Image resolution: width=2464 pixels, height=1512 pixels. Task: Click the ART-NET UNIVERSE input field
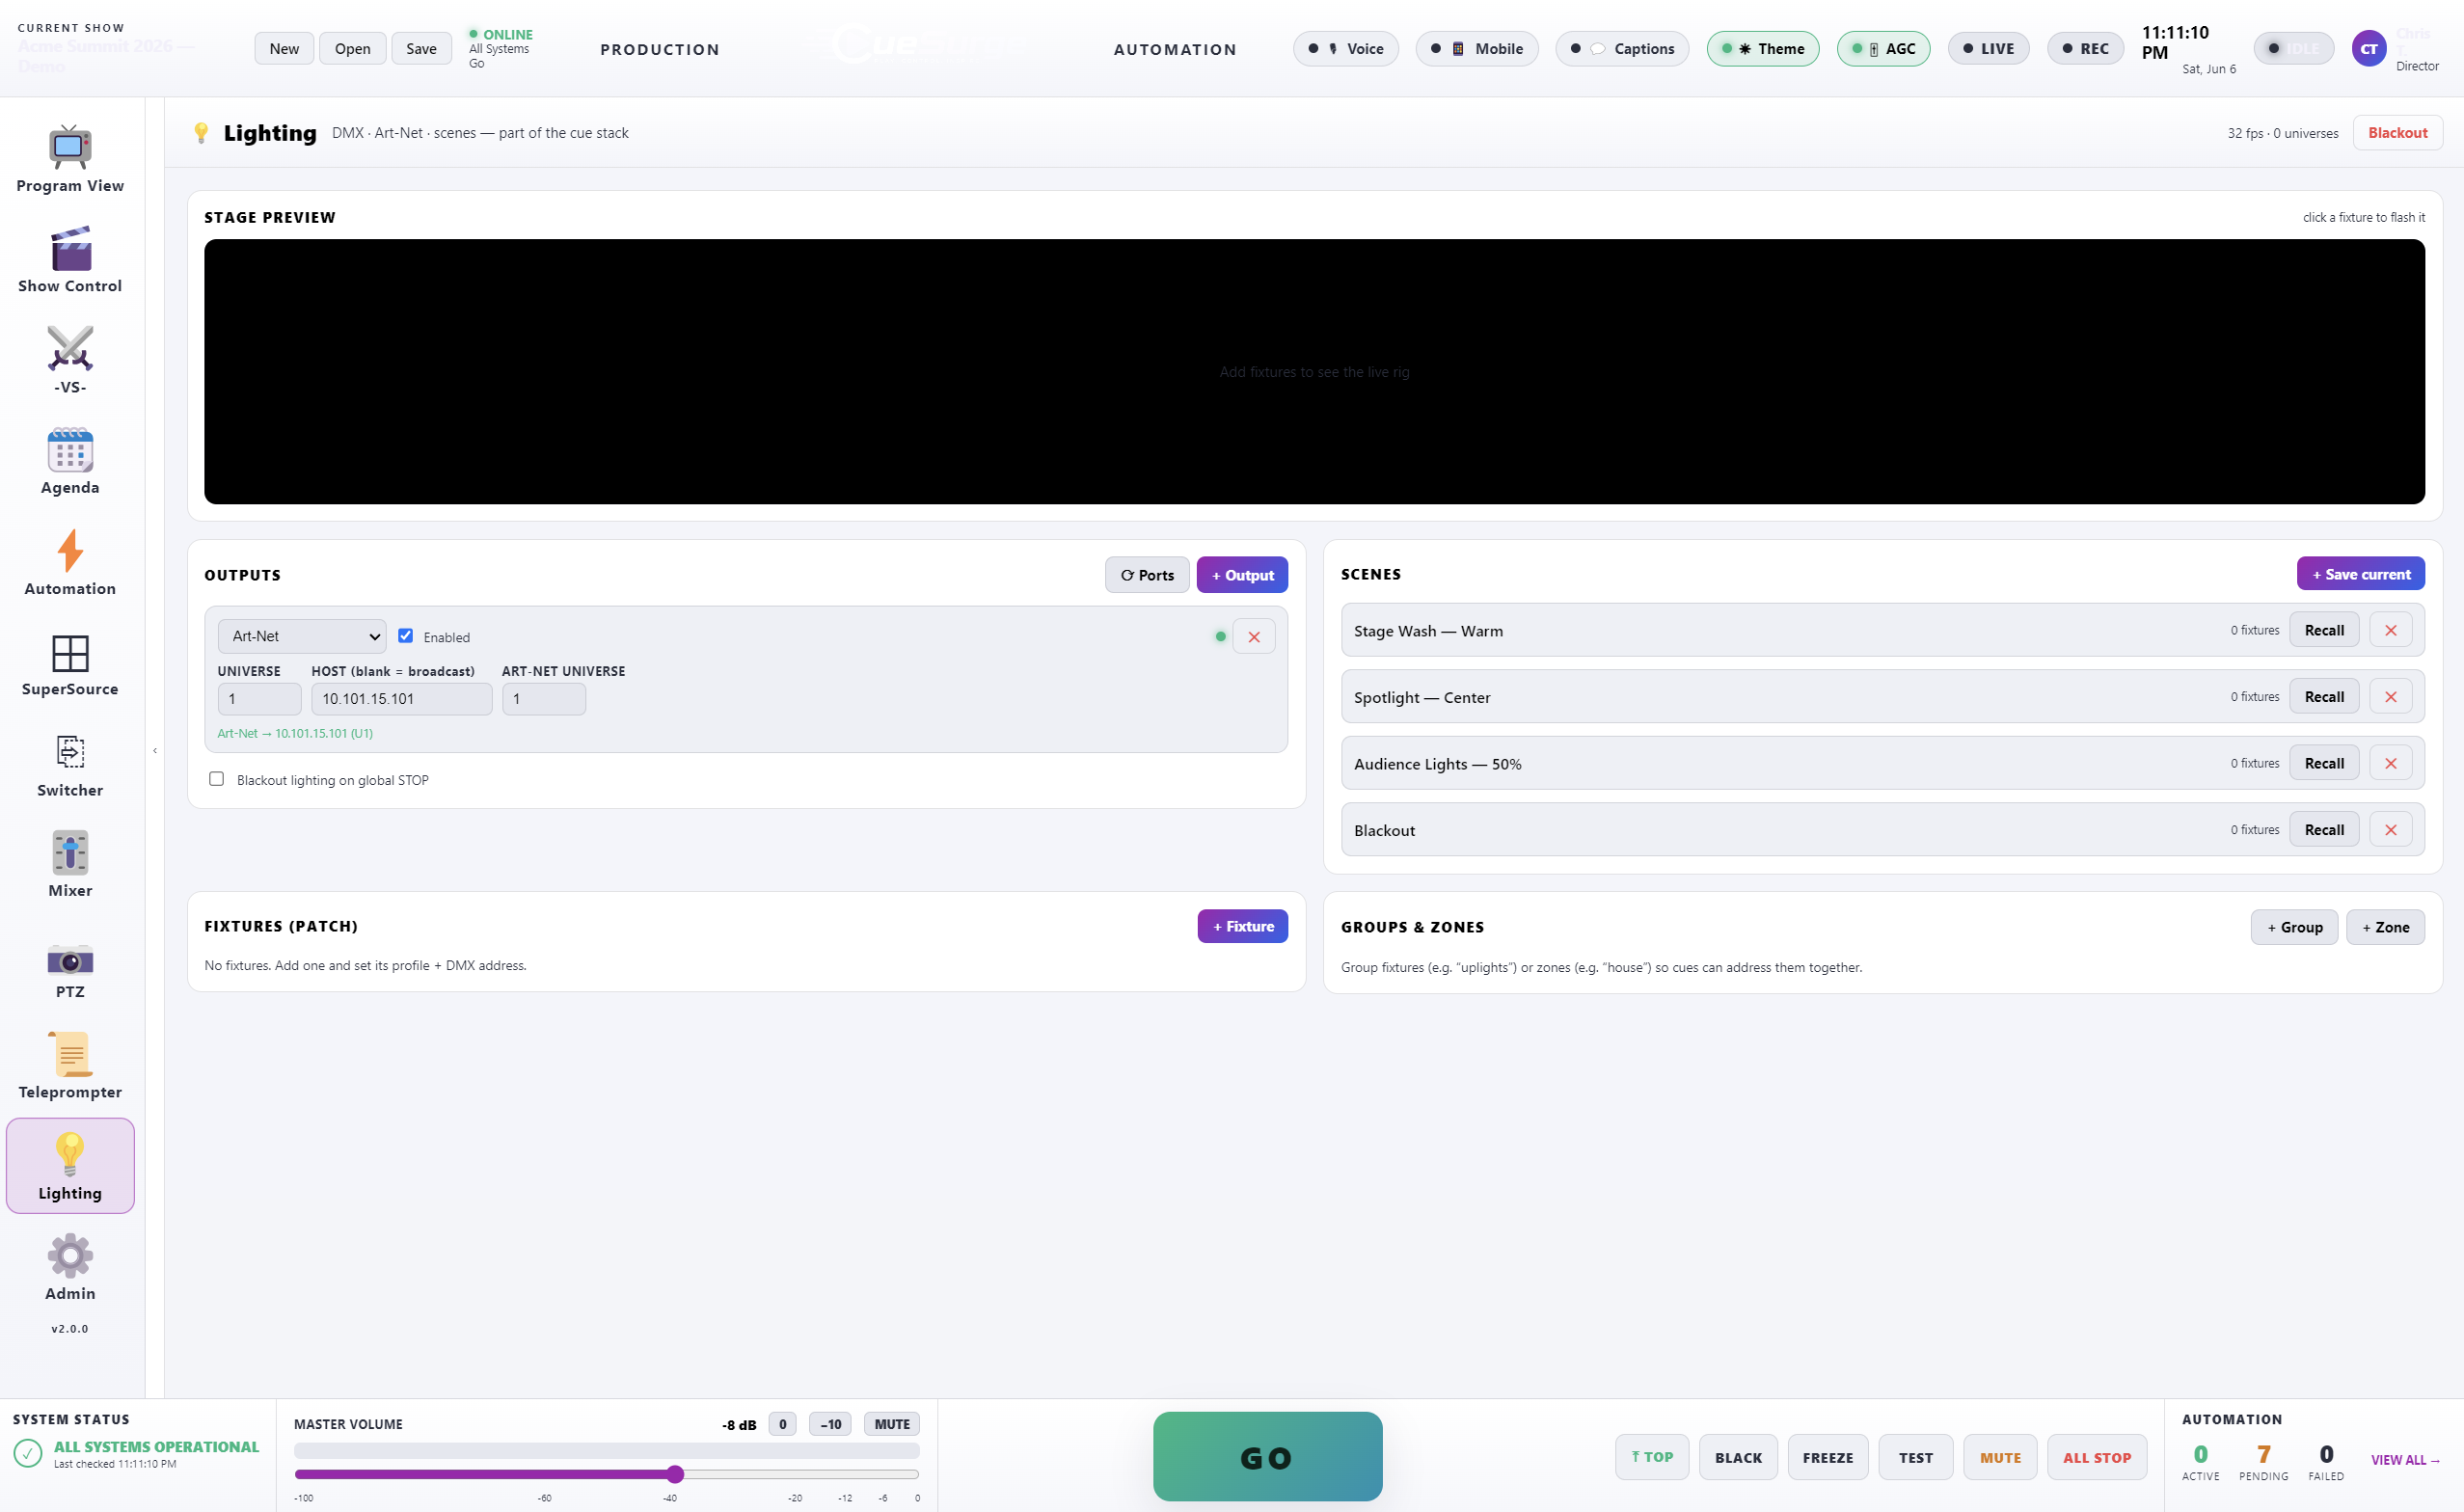pyautogui.click(x=544, y=699)
